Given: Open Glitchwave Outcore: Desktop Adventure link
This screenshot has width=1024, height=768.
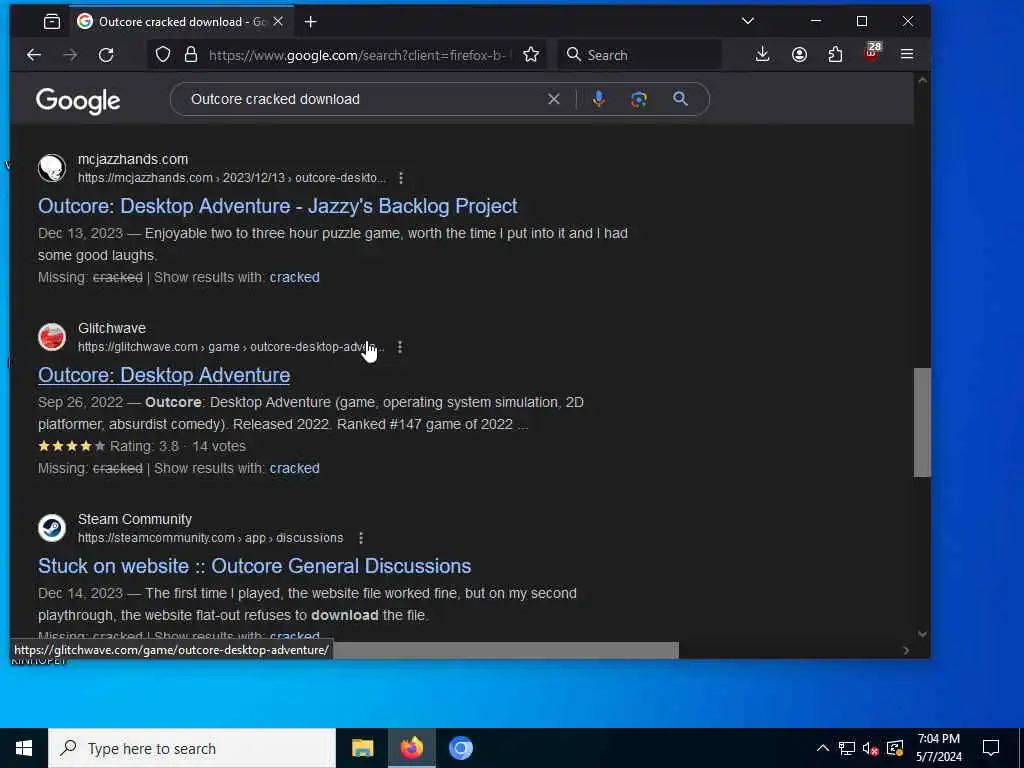Looking at the screenshot, I should [164, 375].
